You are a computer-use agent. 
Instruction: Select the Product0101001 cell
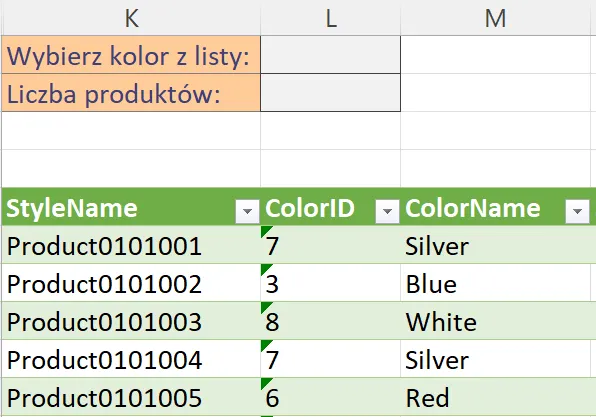(x=131, y=245)
